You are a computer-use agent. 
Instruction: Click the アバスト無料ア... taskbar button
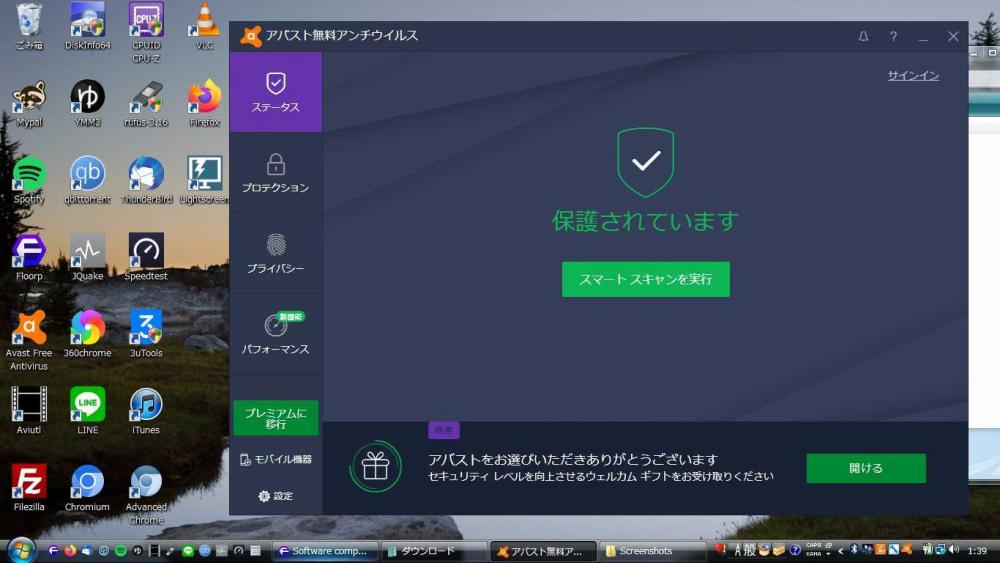(543, 551)
